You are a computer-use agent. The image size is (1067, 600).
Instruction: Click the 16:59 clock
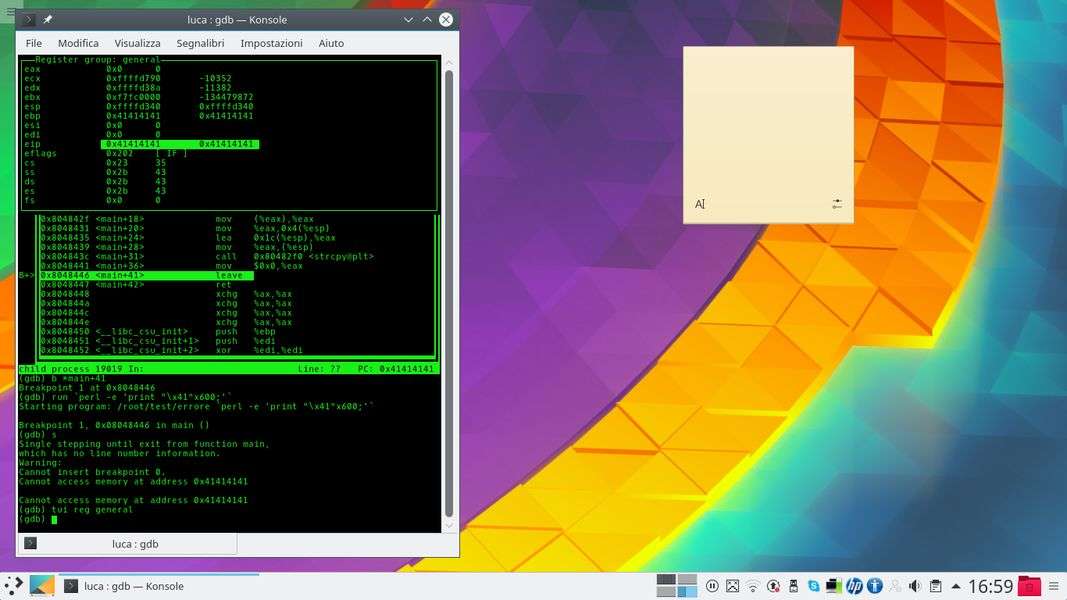pyautogui.click(x=990, y=586)
